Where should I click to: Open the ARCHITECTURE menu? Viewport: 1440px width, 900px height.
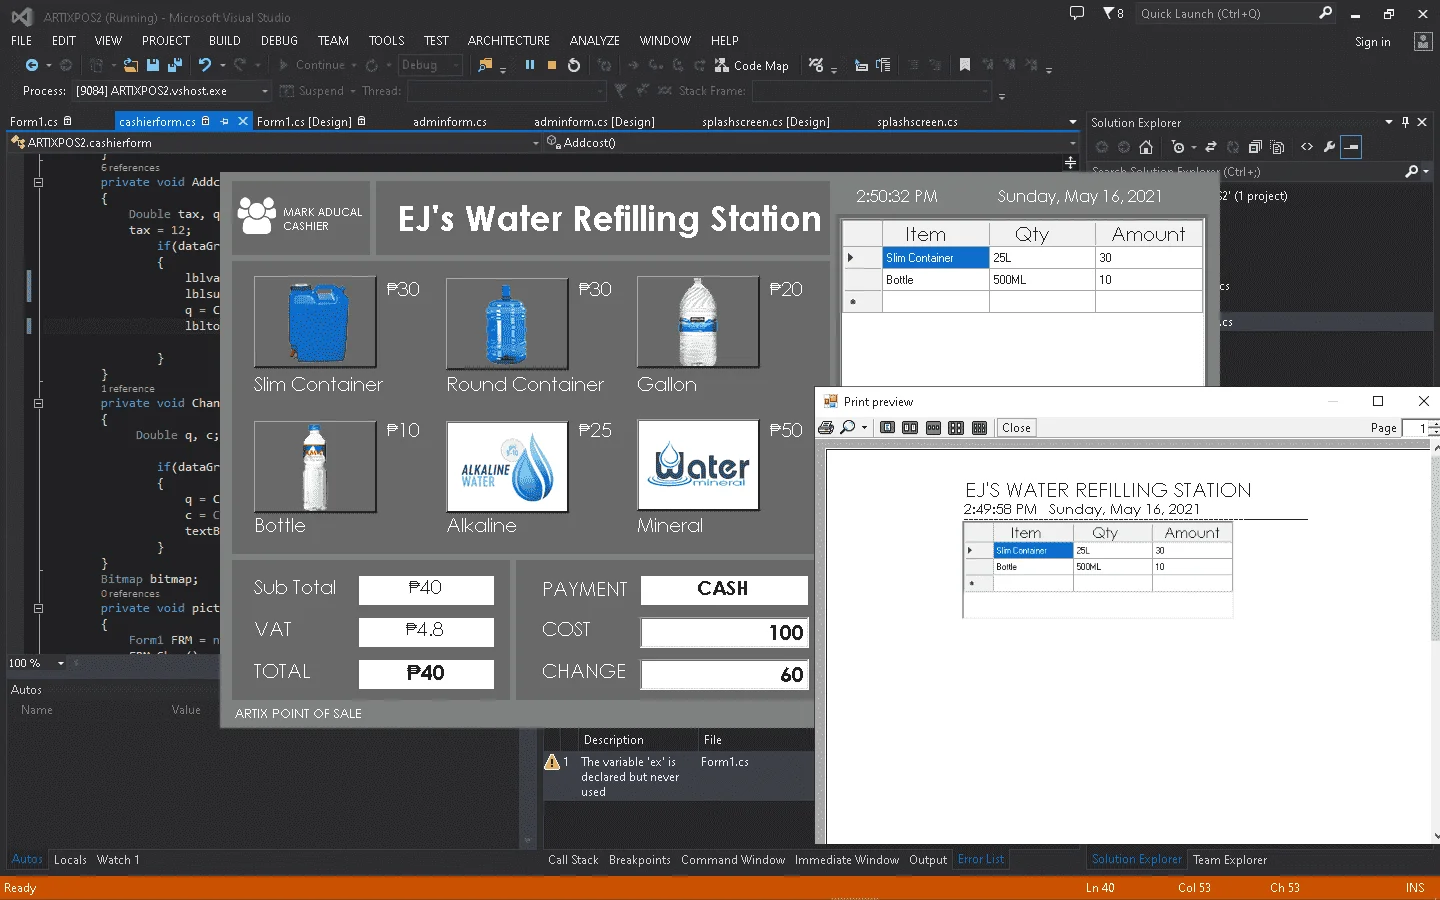point(508,41)
